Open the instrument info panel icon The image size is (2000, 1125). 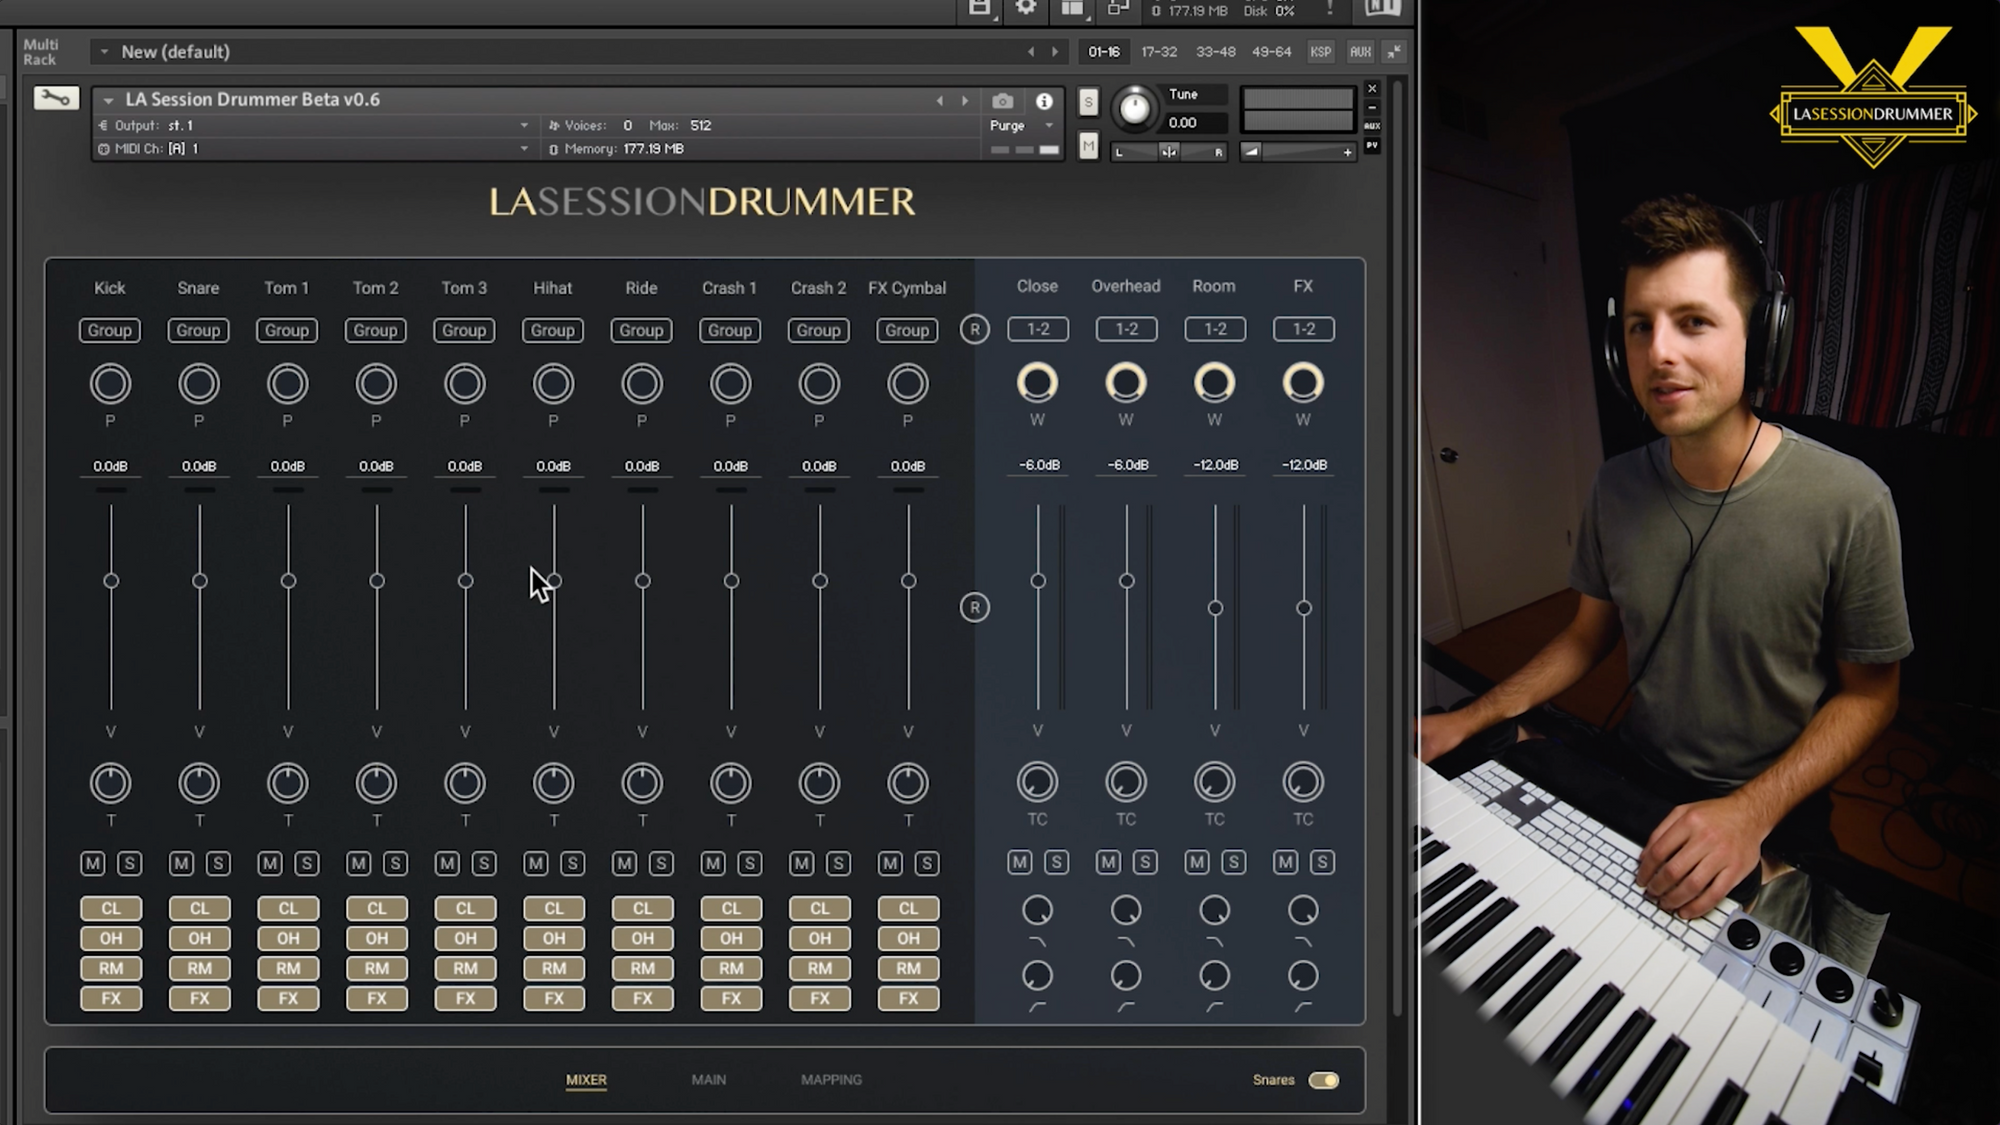coord(1046,101)
